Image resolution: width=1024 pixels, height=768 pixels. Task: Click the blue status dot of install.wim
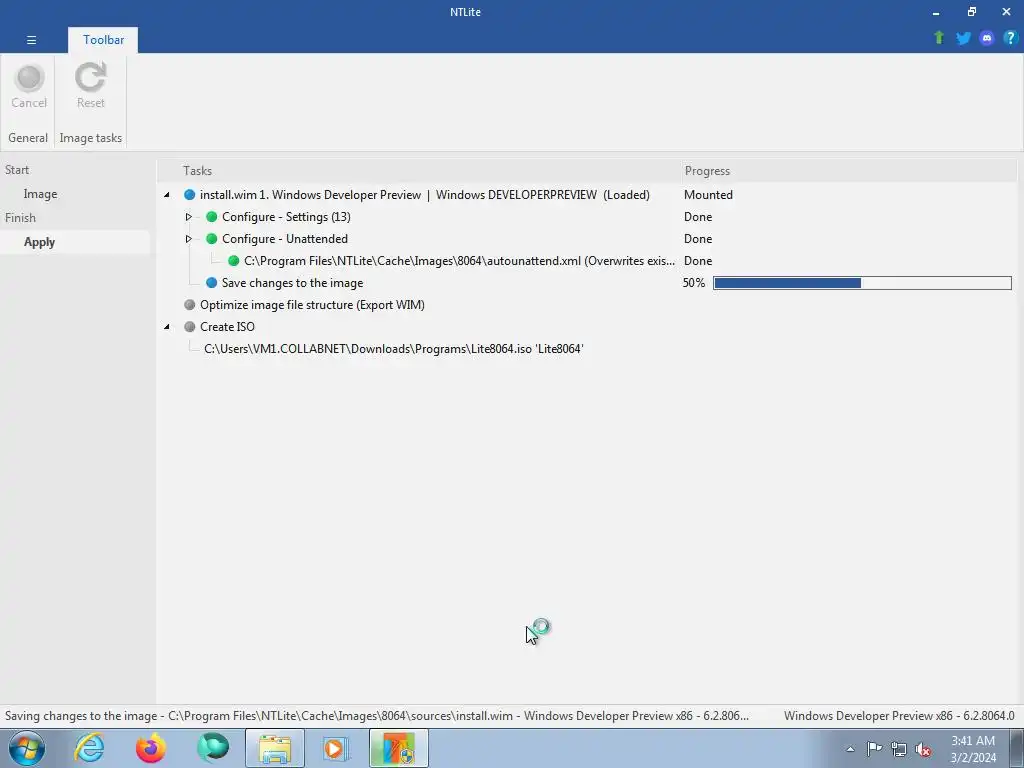(189, 195)
